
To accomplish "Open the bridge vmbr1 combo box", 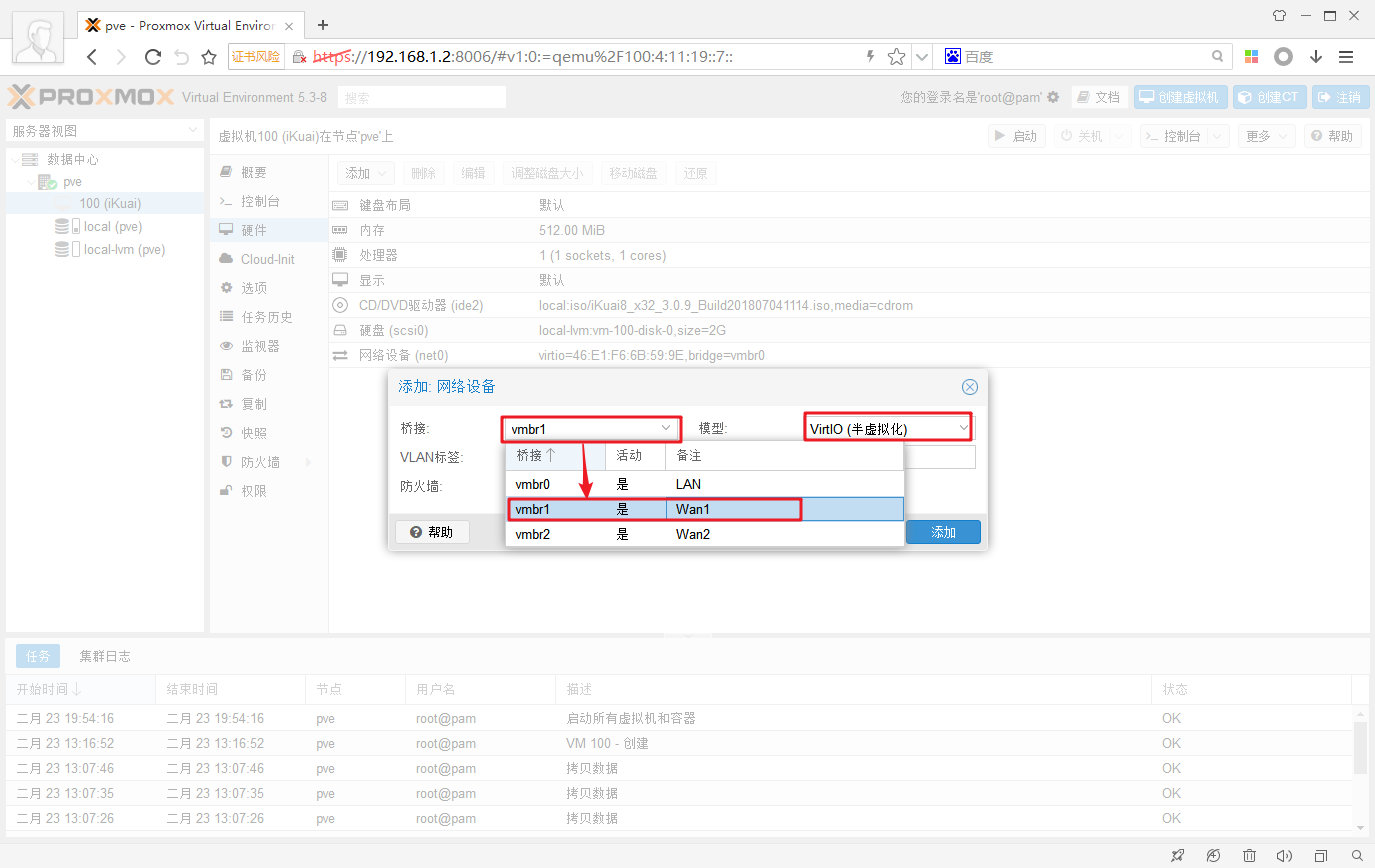I will click(x=591, y=429).
